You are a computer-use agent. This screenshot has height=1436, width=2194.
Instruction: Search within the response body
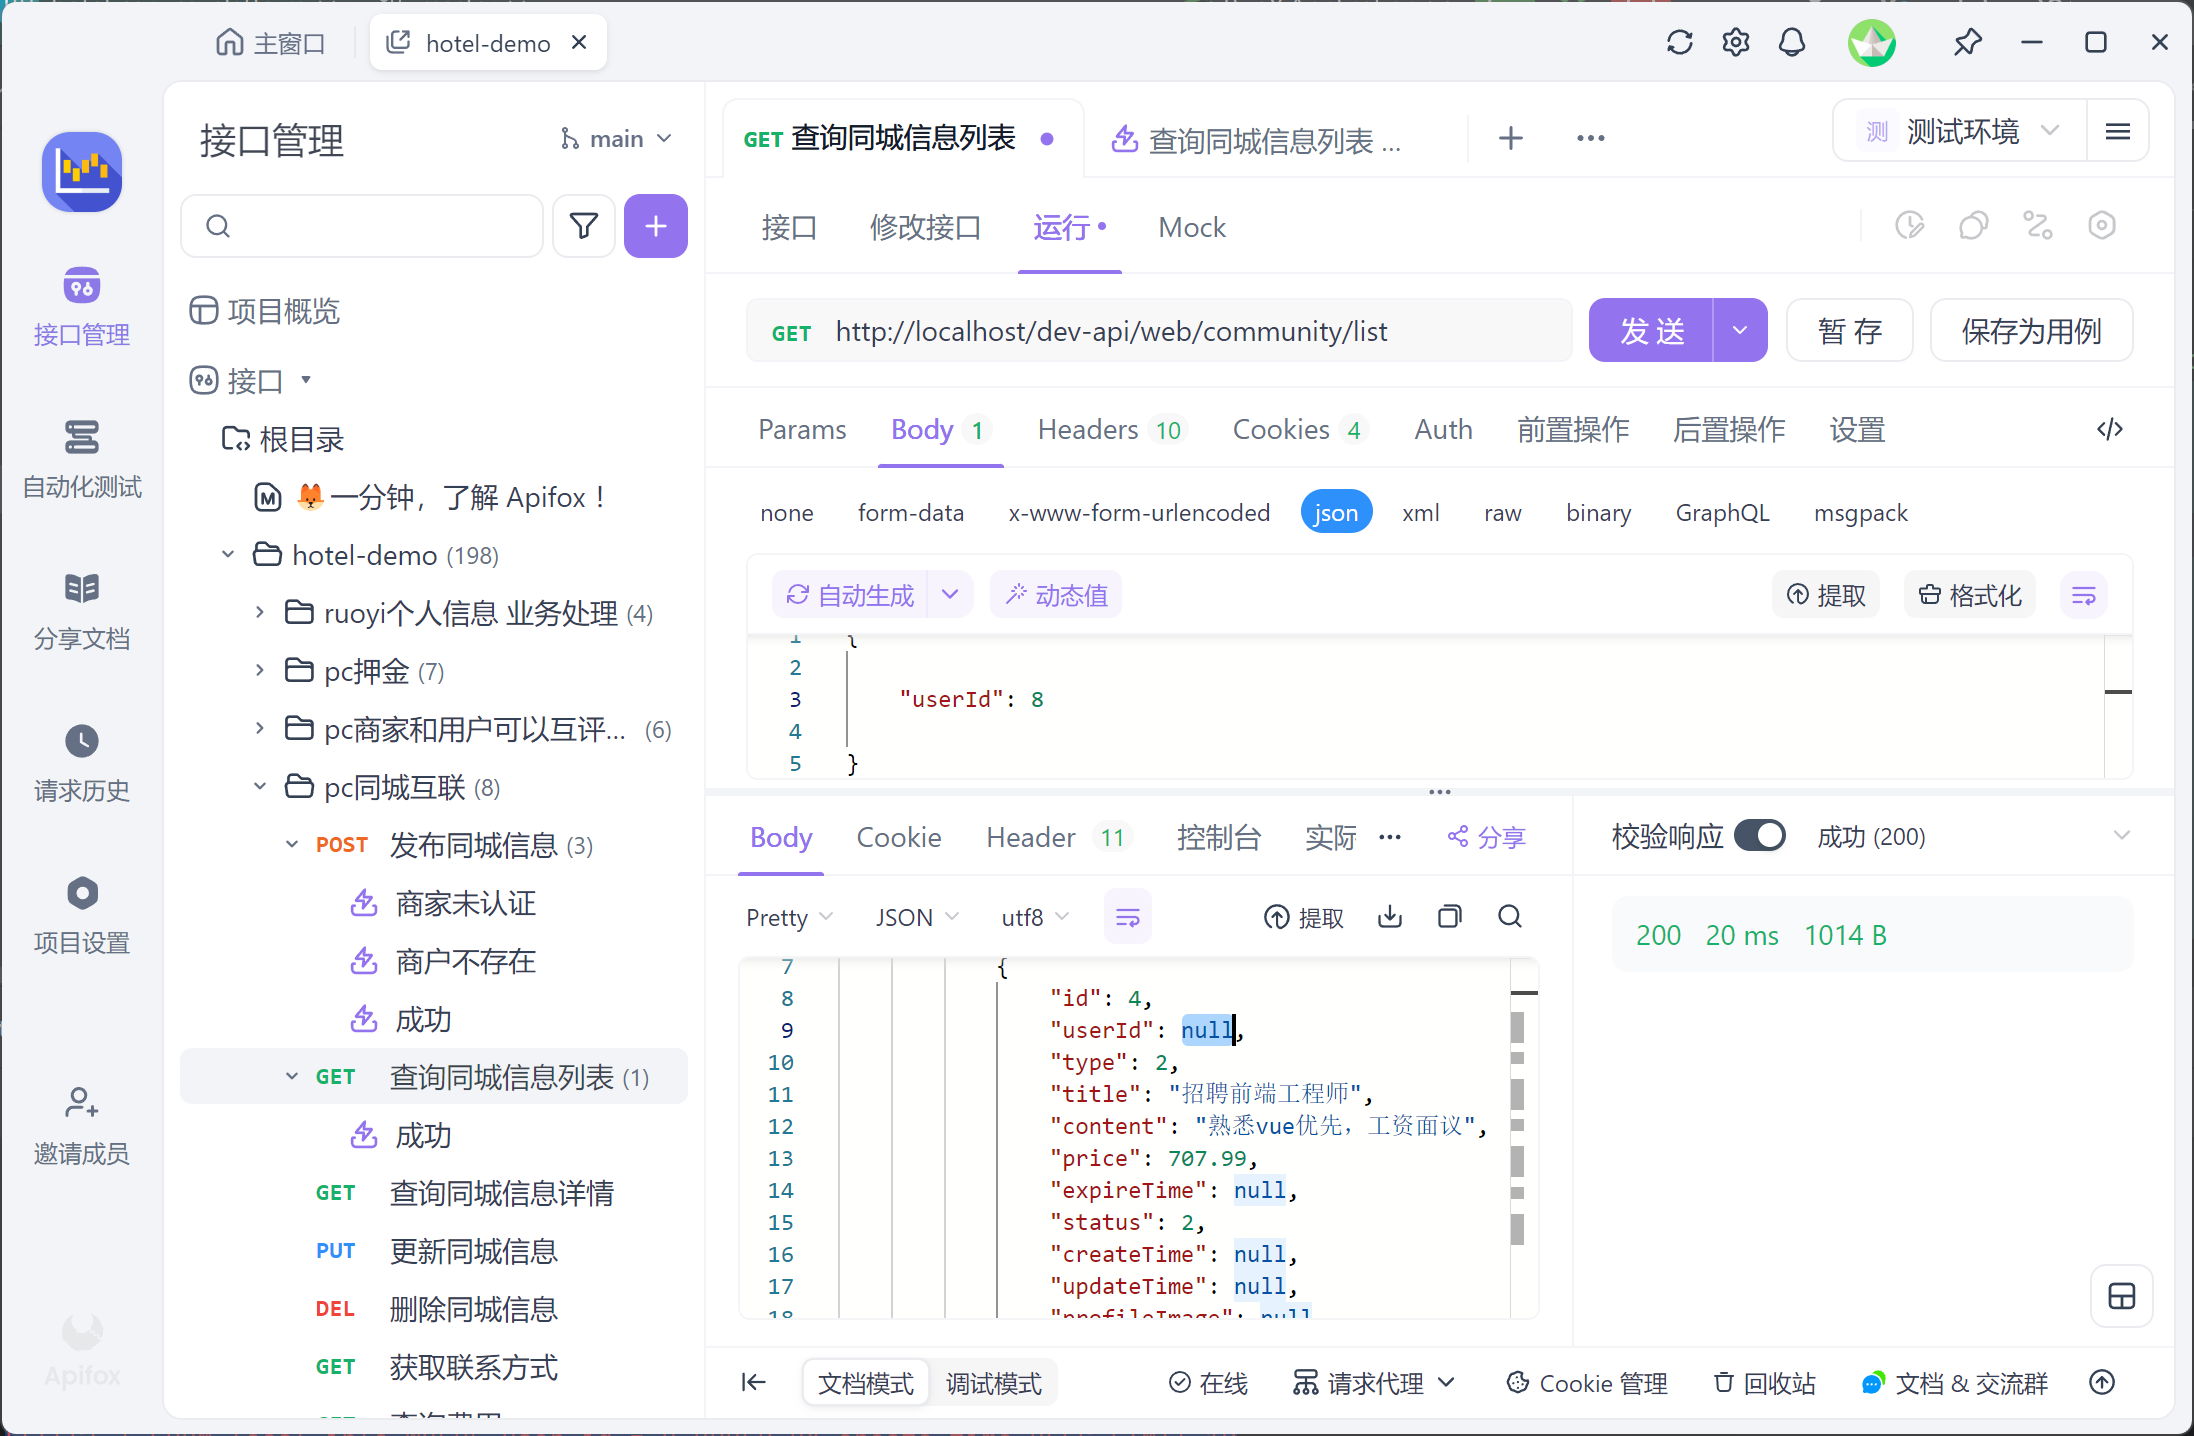click(1509, 917)
